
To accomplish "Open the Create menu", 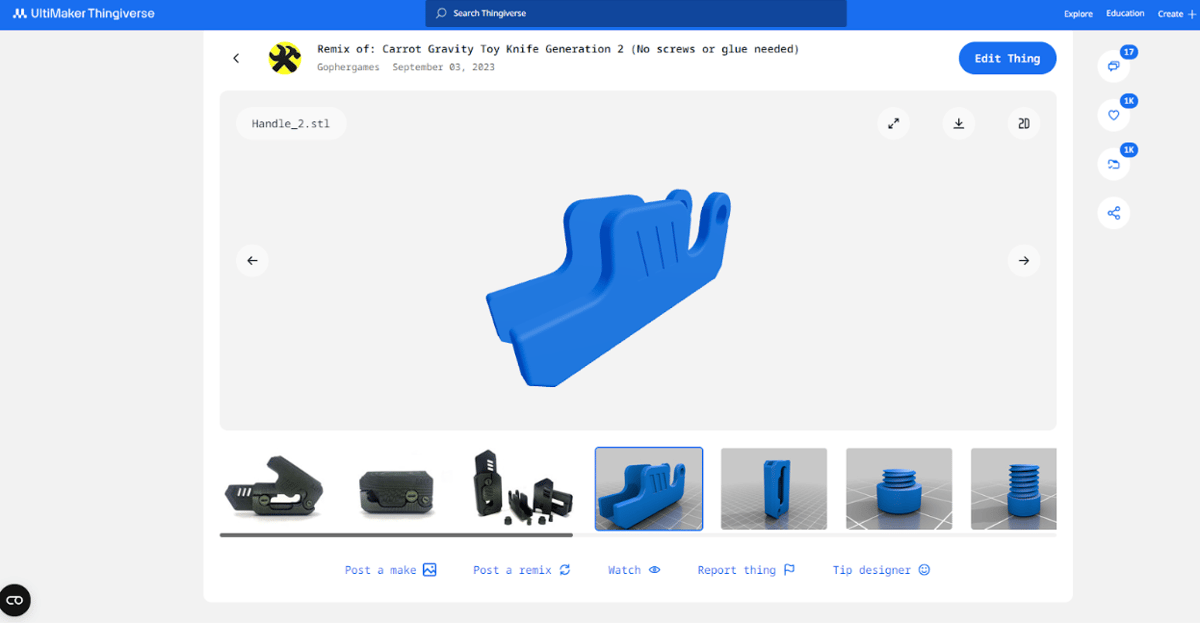I will (1175, 14).
